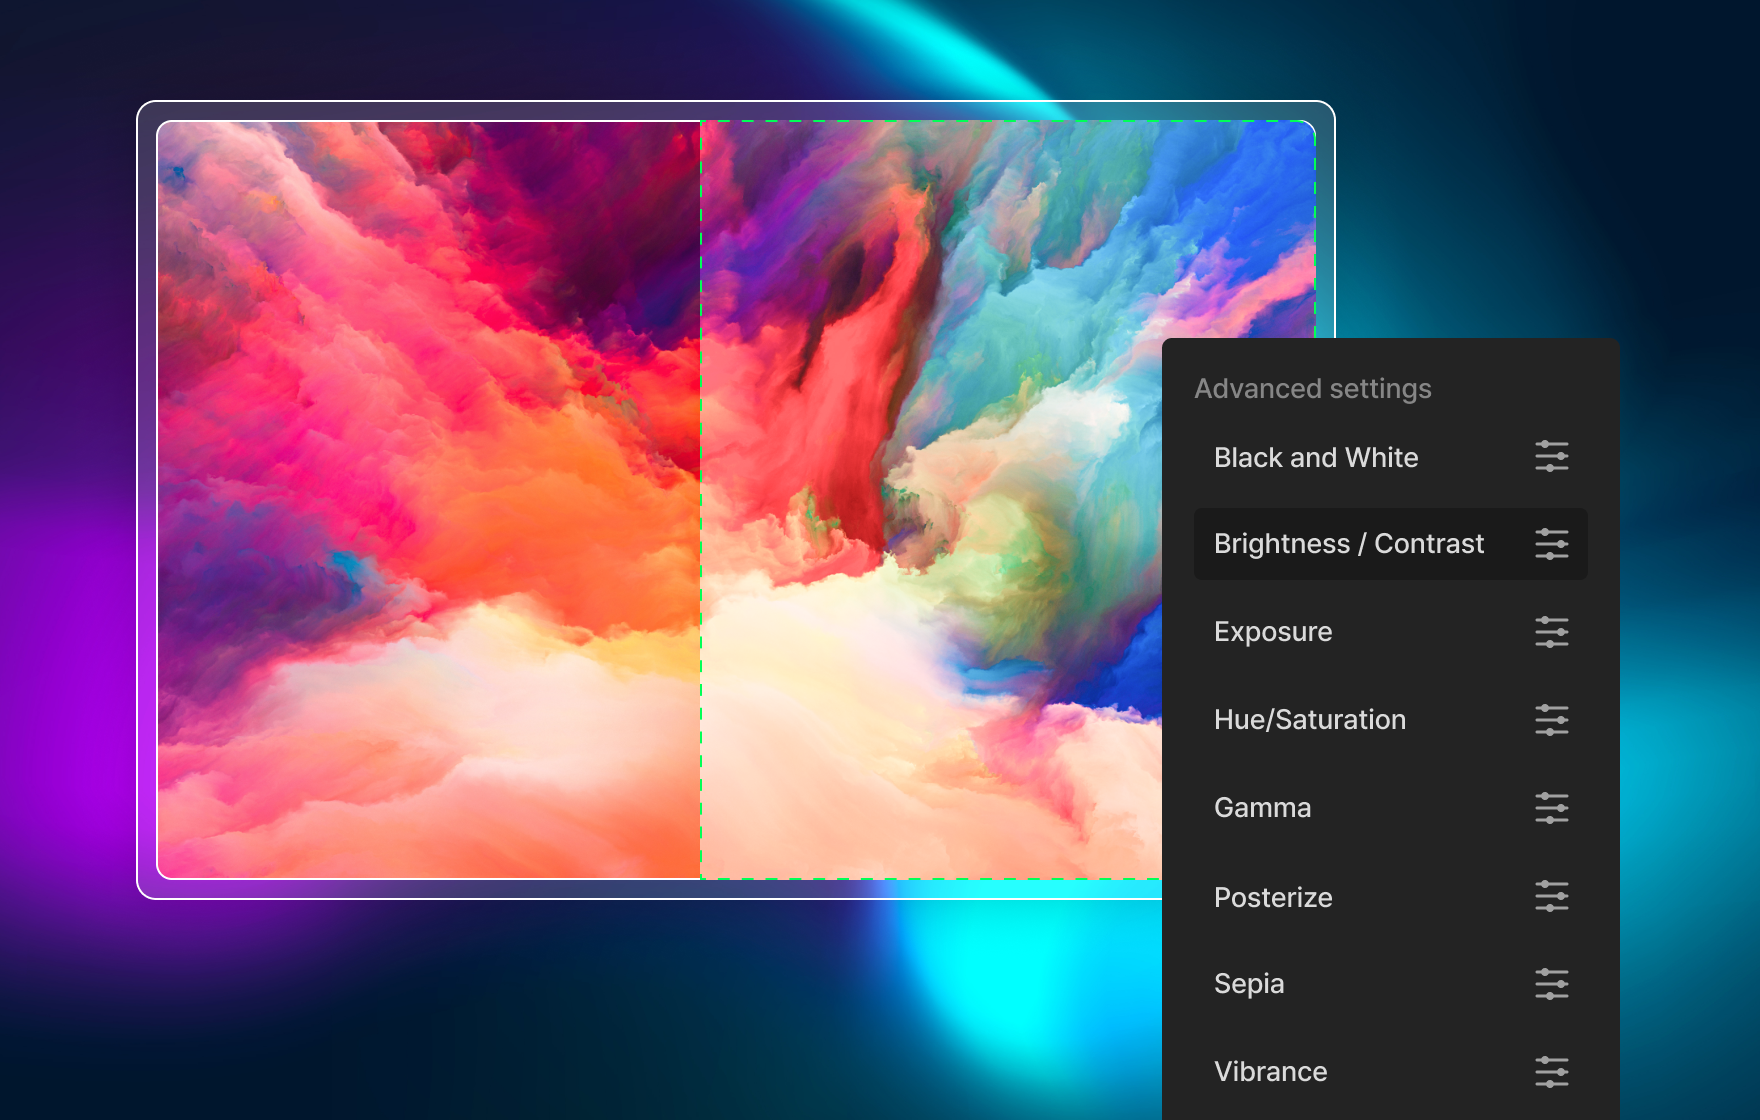Click the sliders icon beside Sepia
The image size is (1760, 1120).
[x=1551, y=984]
